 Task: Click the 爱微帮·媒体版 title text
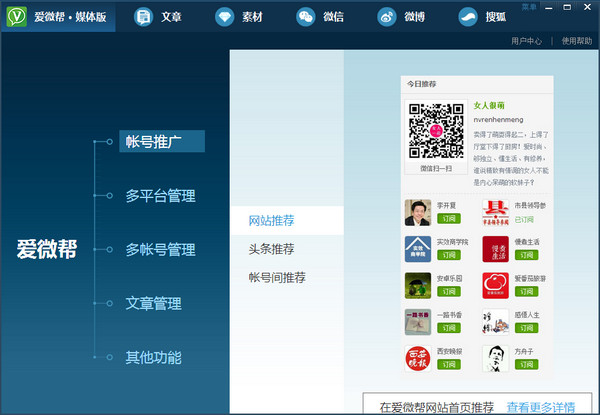[70, 17]
